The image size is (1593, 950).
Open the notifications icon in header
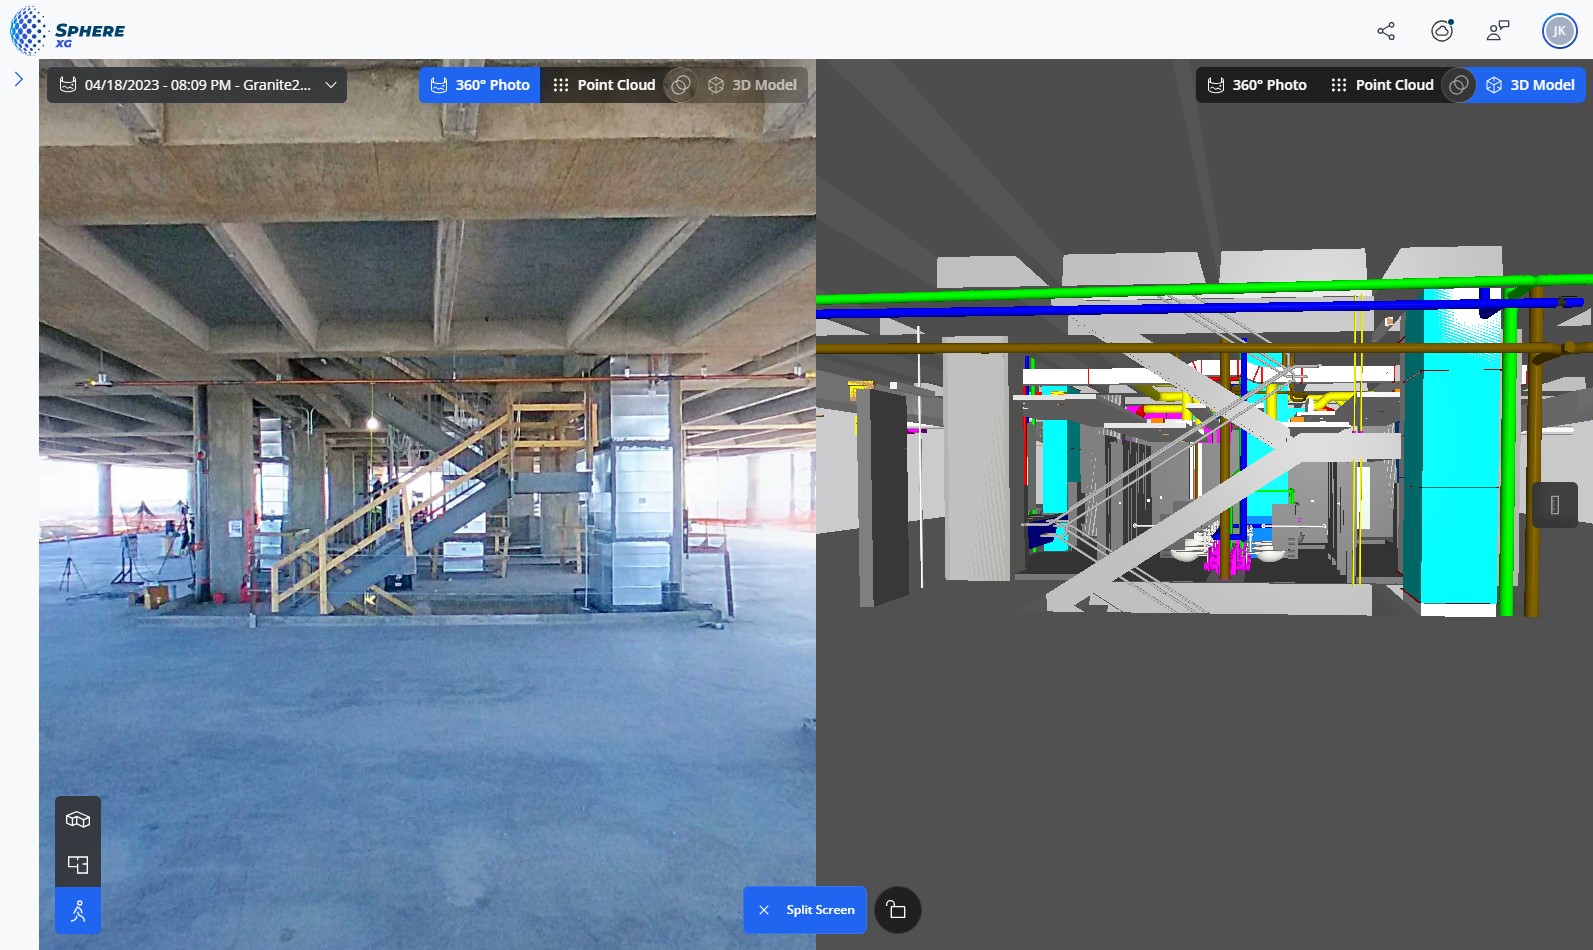[x=1442, y=31]
